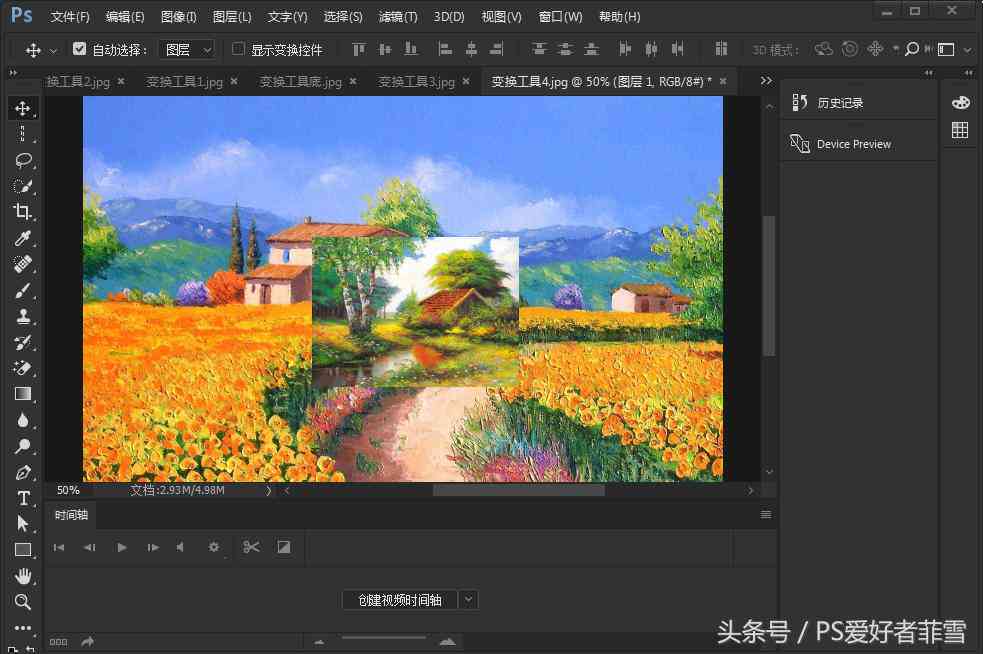The height and width of the screenshot is (654, 983).
Task: Close the 变换工具4.jpg document tab
Action: pyautogui.click(x=723, y=81)
